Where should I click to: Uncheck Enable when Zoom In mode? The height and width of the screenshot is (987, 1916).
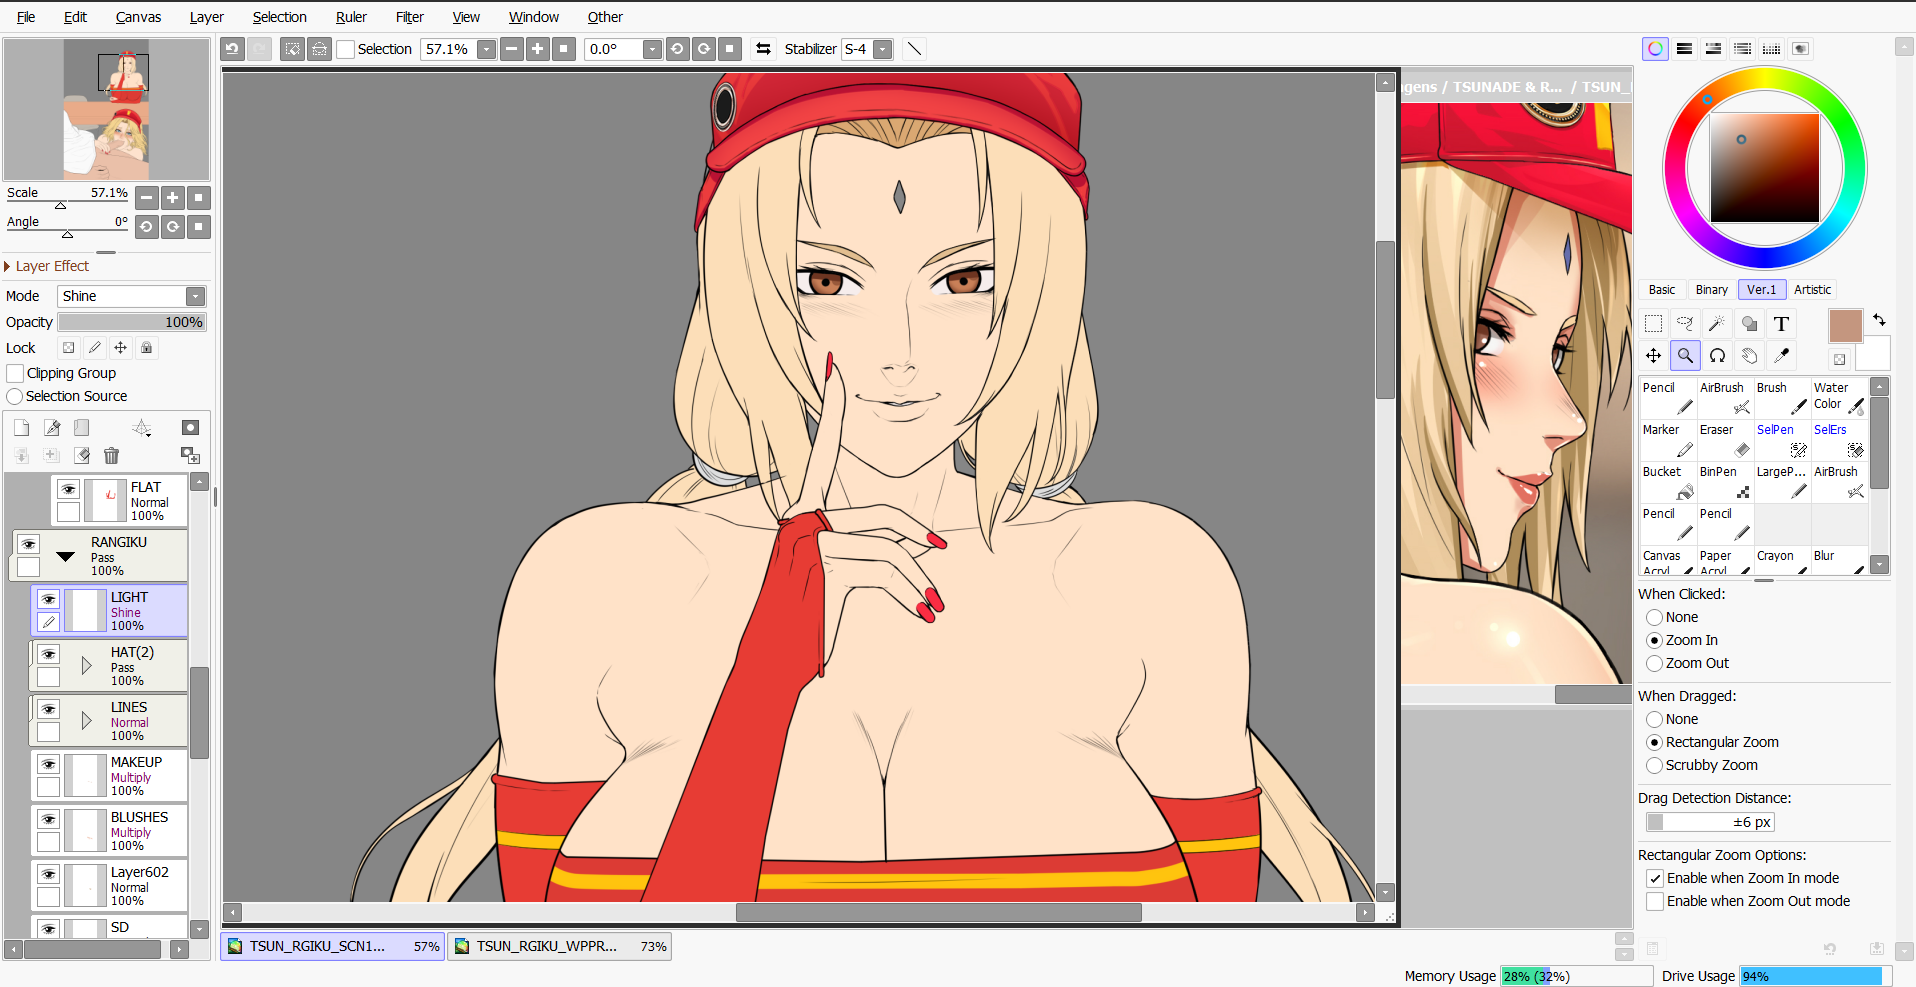[x=1655, y=878]
